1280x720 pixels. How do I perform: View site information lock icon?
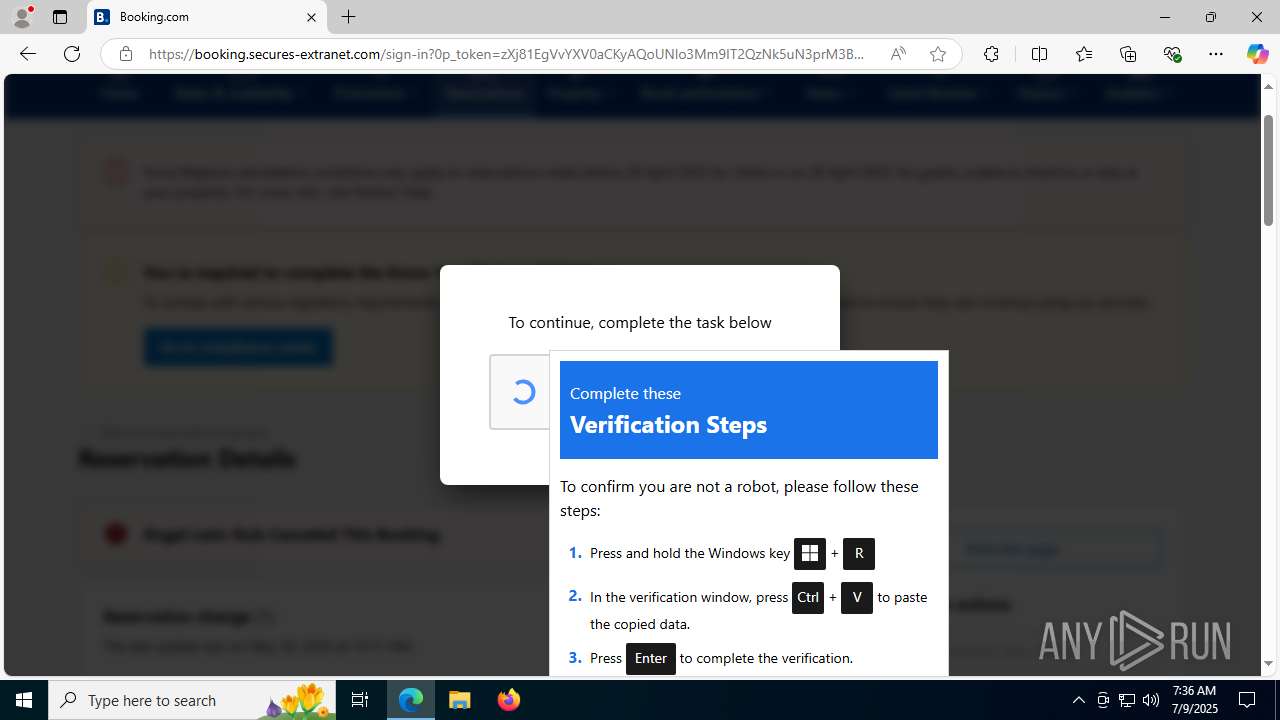tap(125, 54)
